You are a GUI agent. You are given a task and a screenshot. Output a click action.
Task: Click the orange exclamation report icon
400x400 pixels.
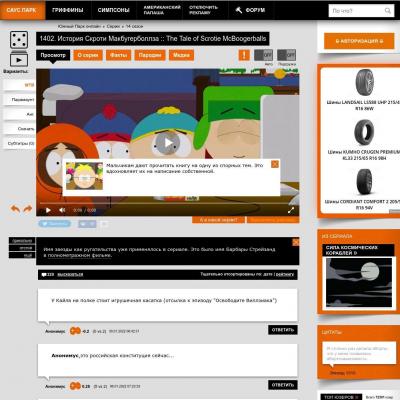coord(244,55)
